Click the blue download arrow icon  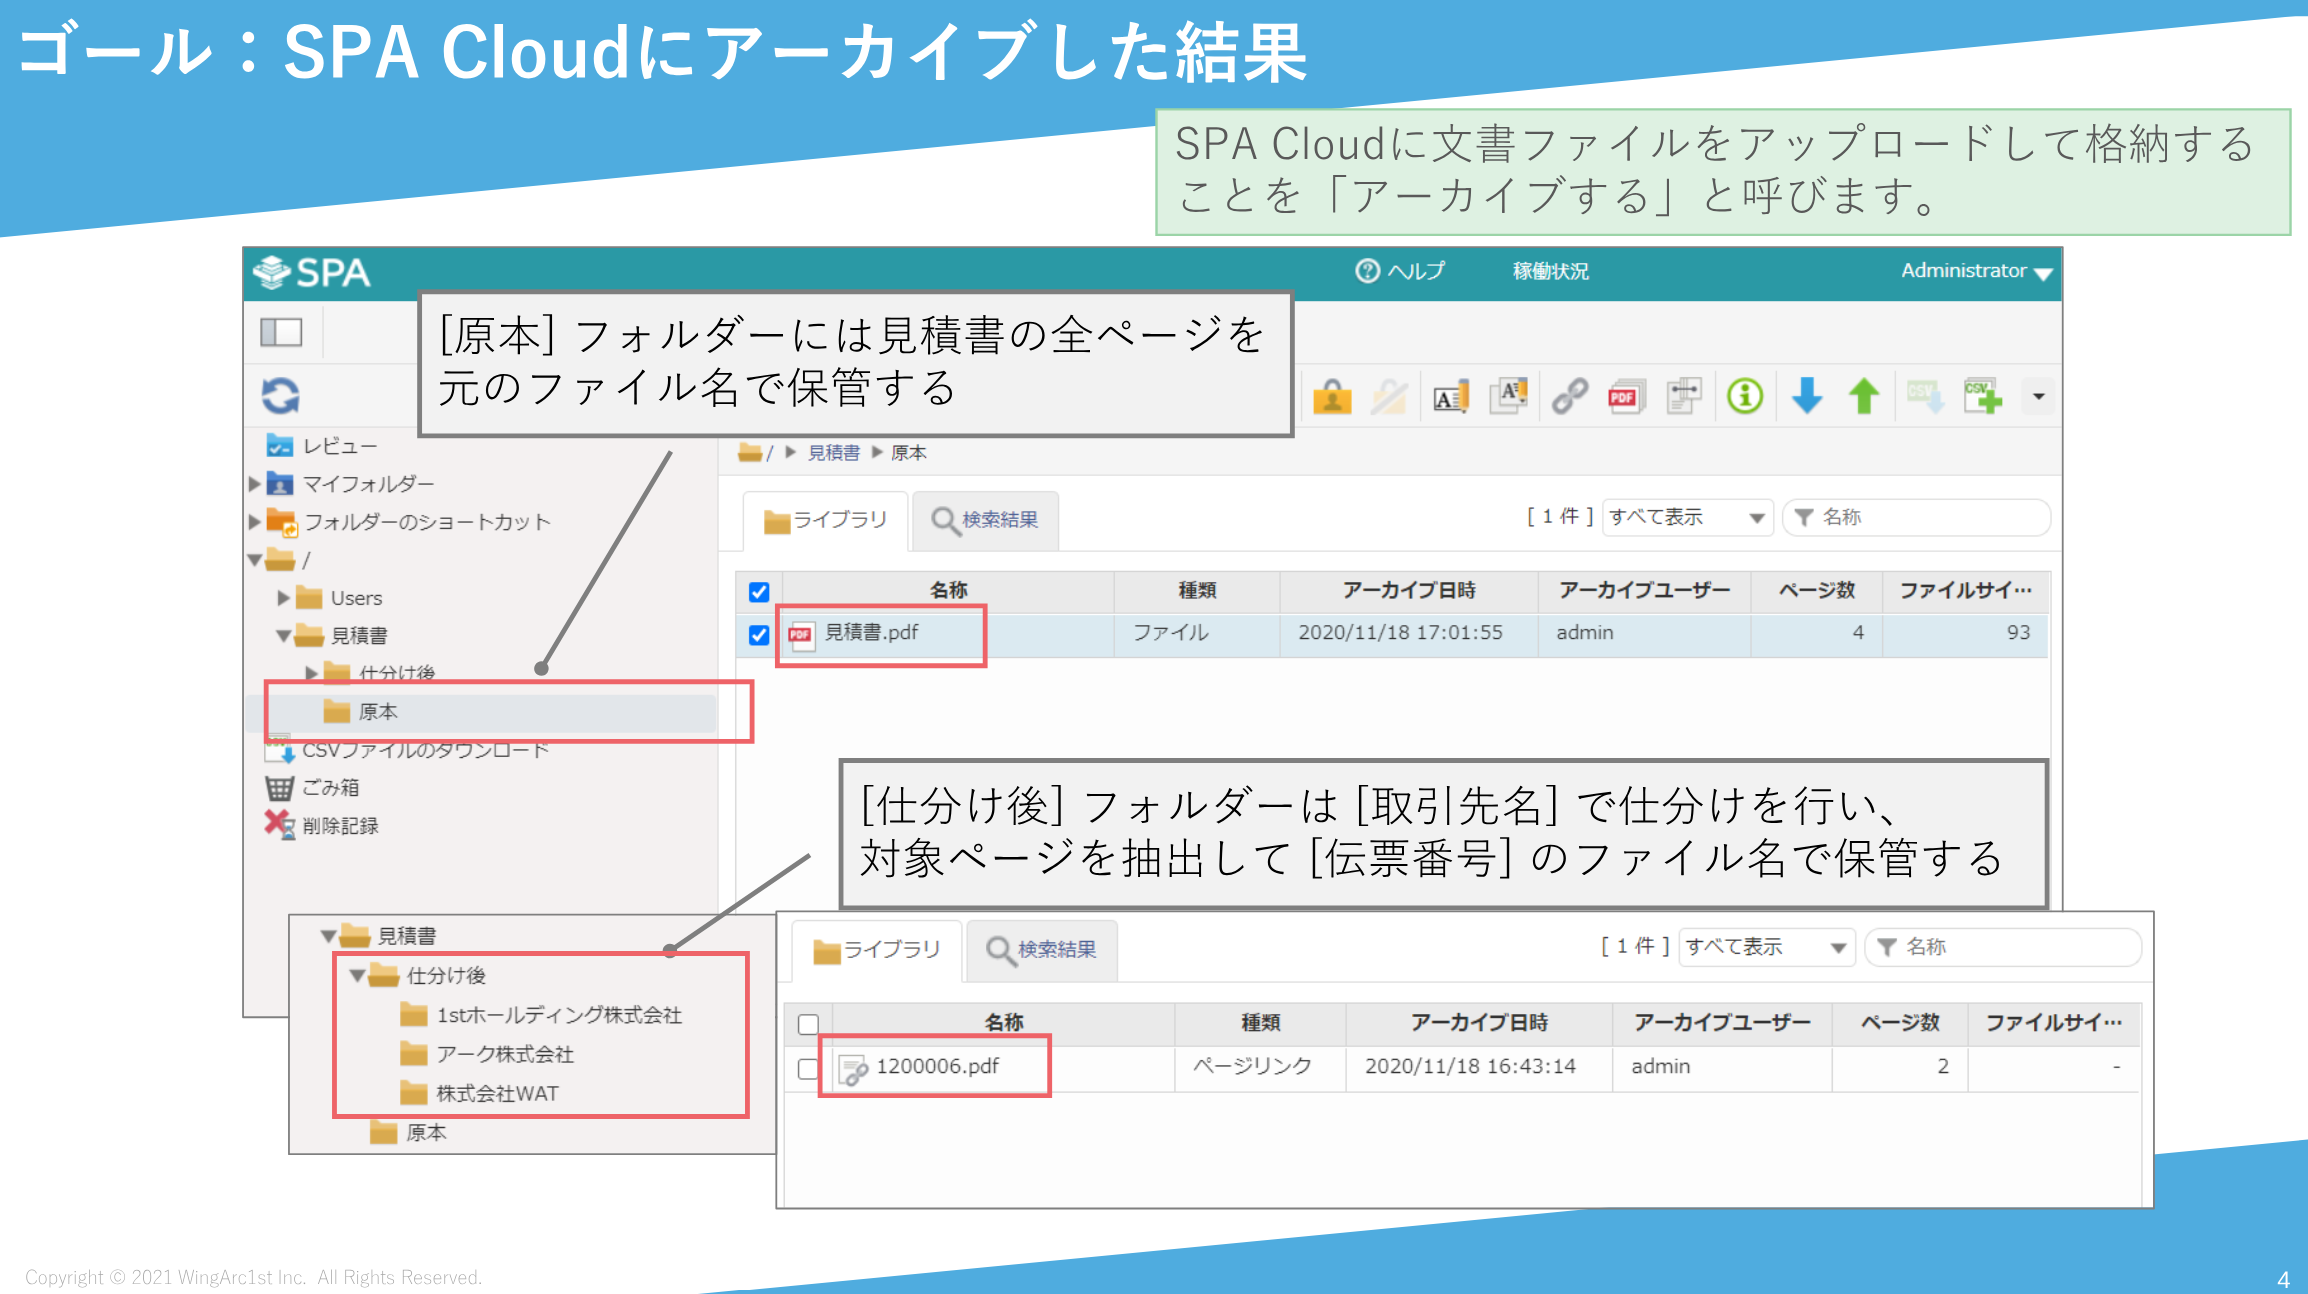point(1806,397)
